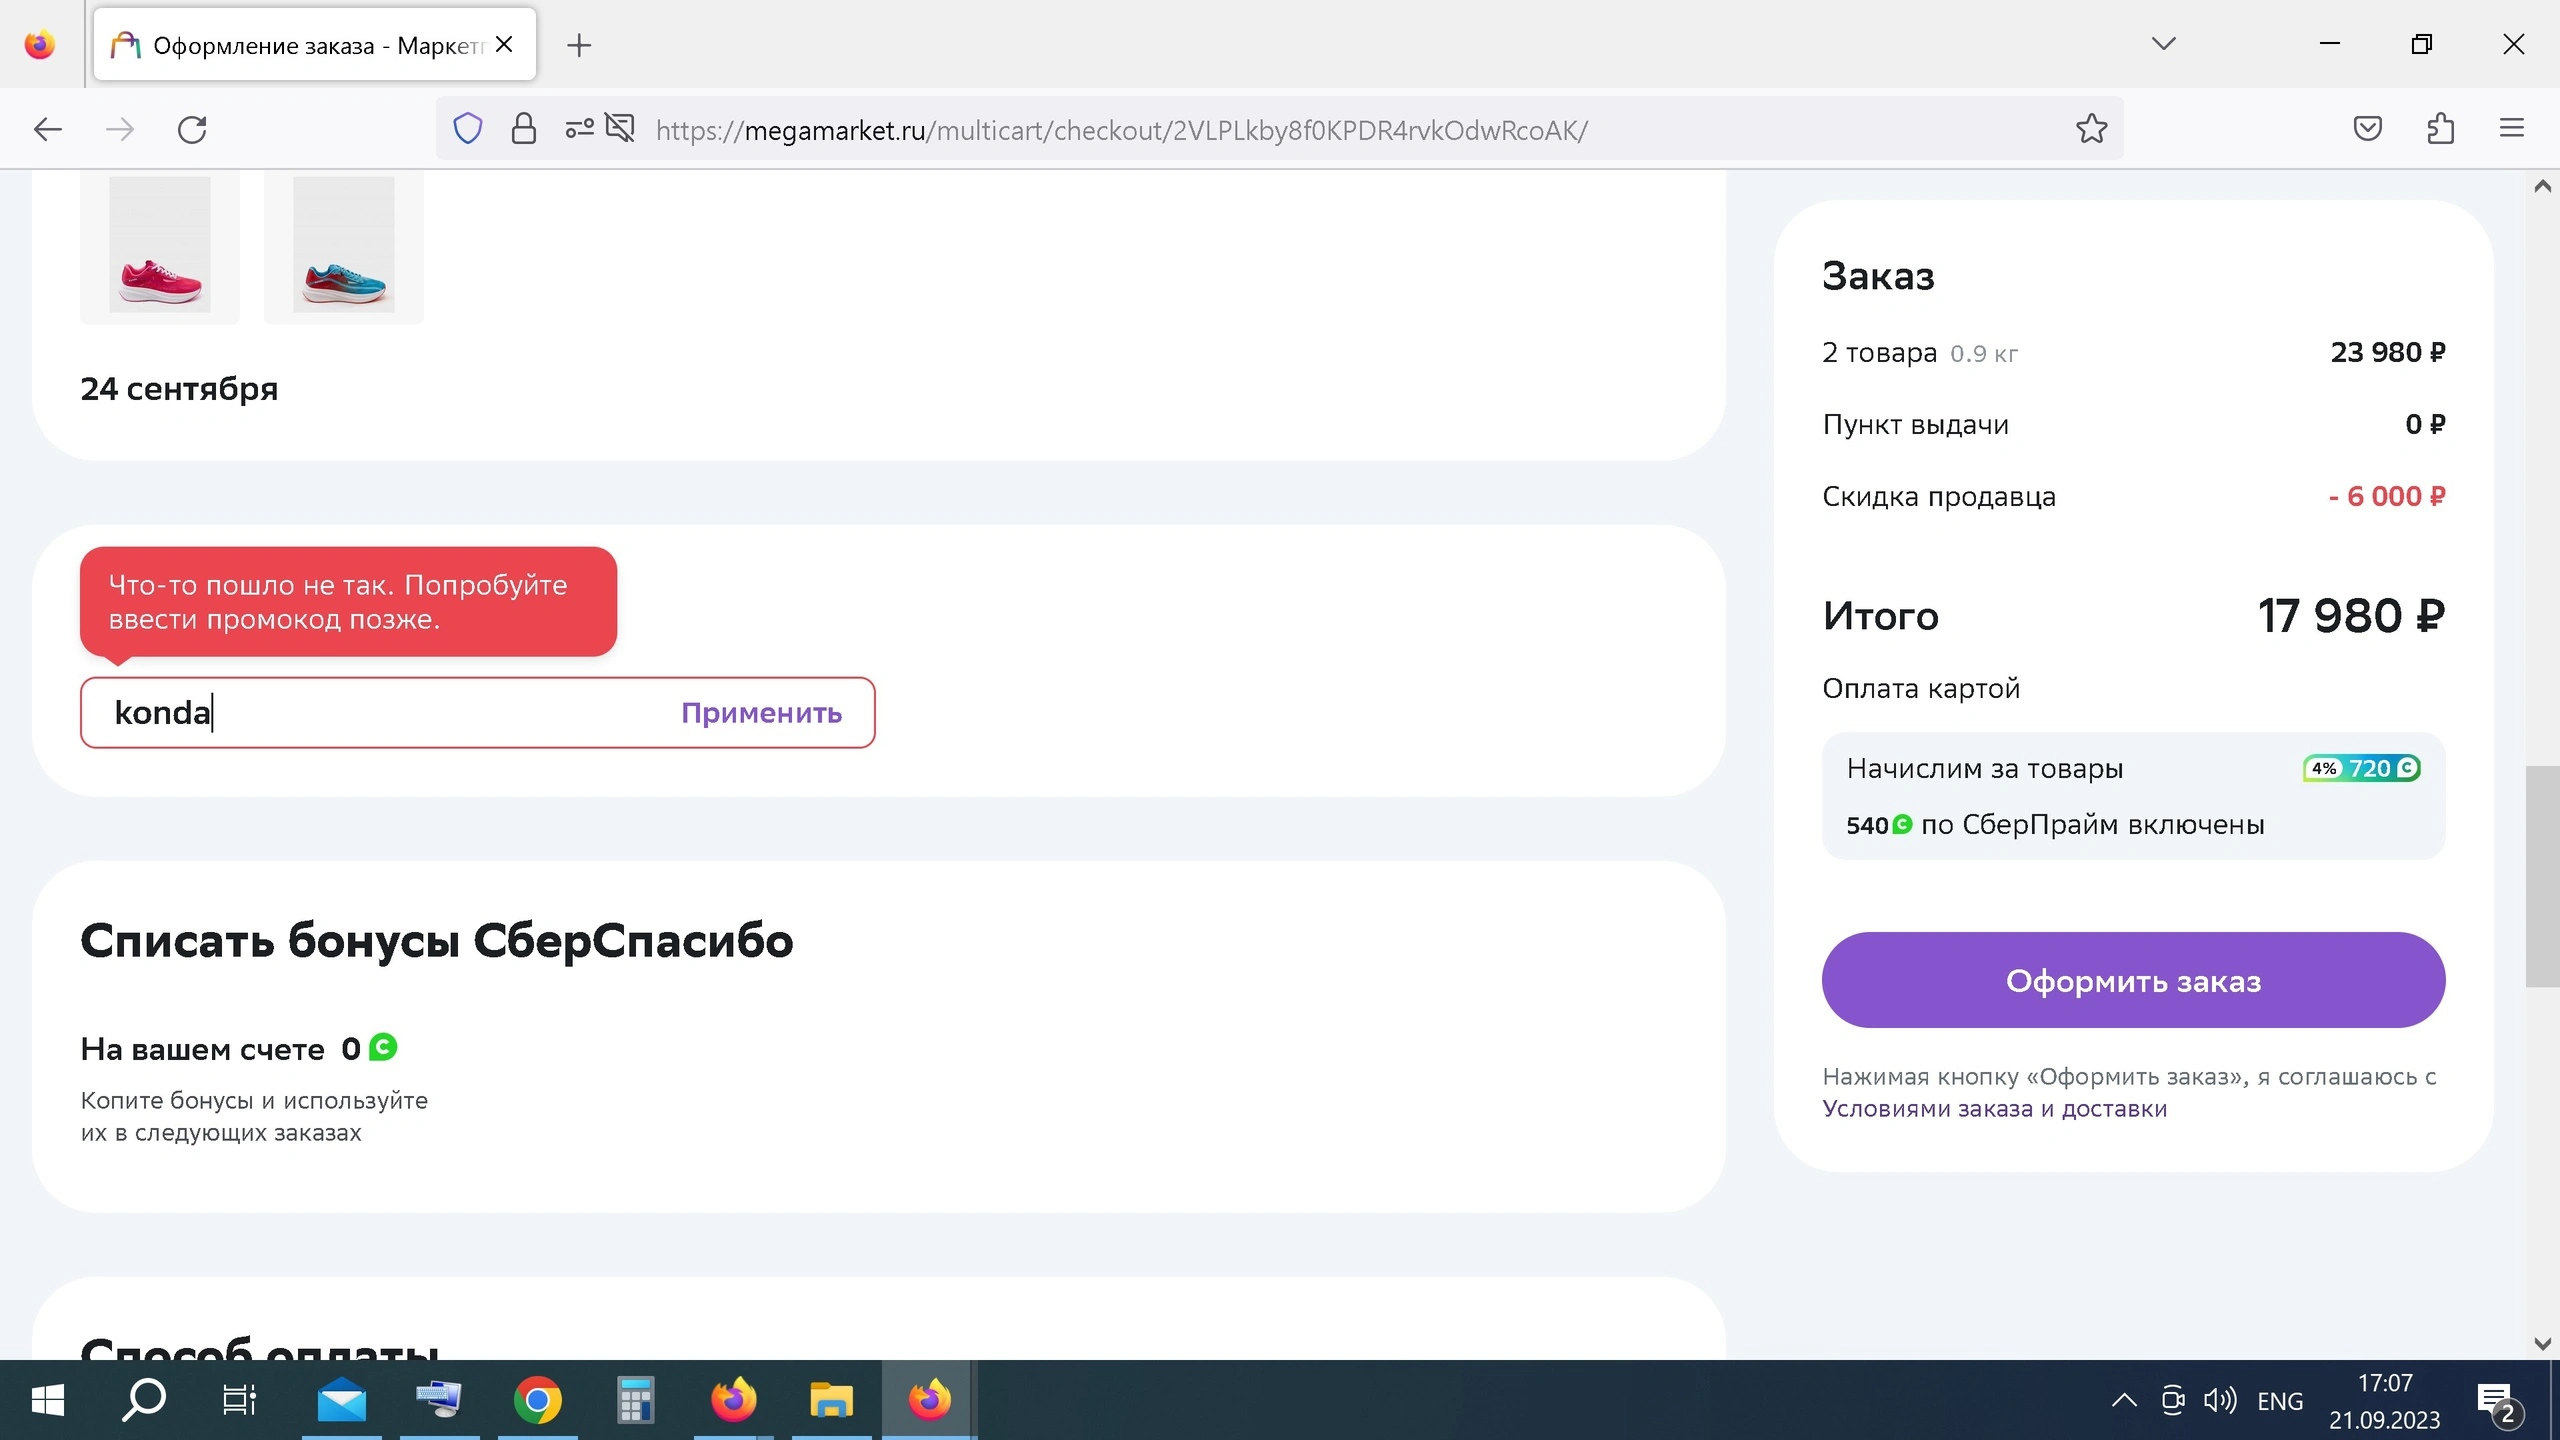Click the scrollbar up arrow
2560x1440 pixels.
click(2542, 187)
